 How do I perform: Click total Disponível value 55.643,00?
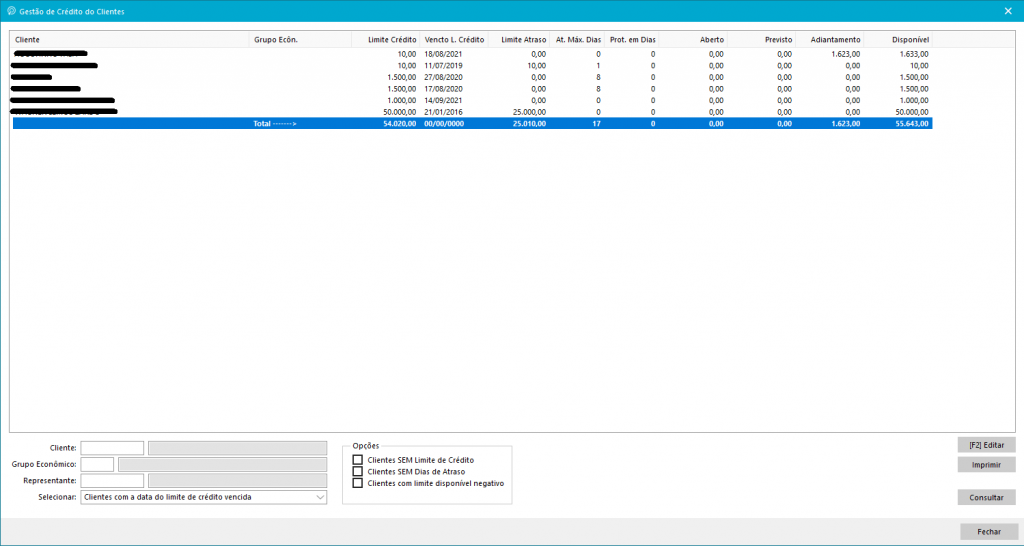coord(912,123)
